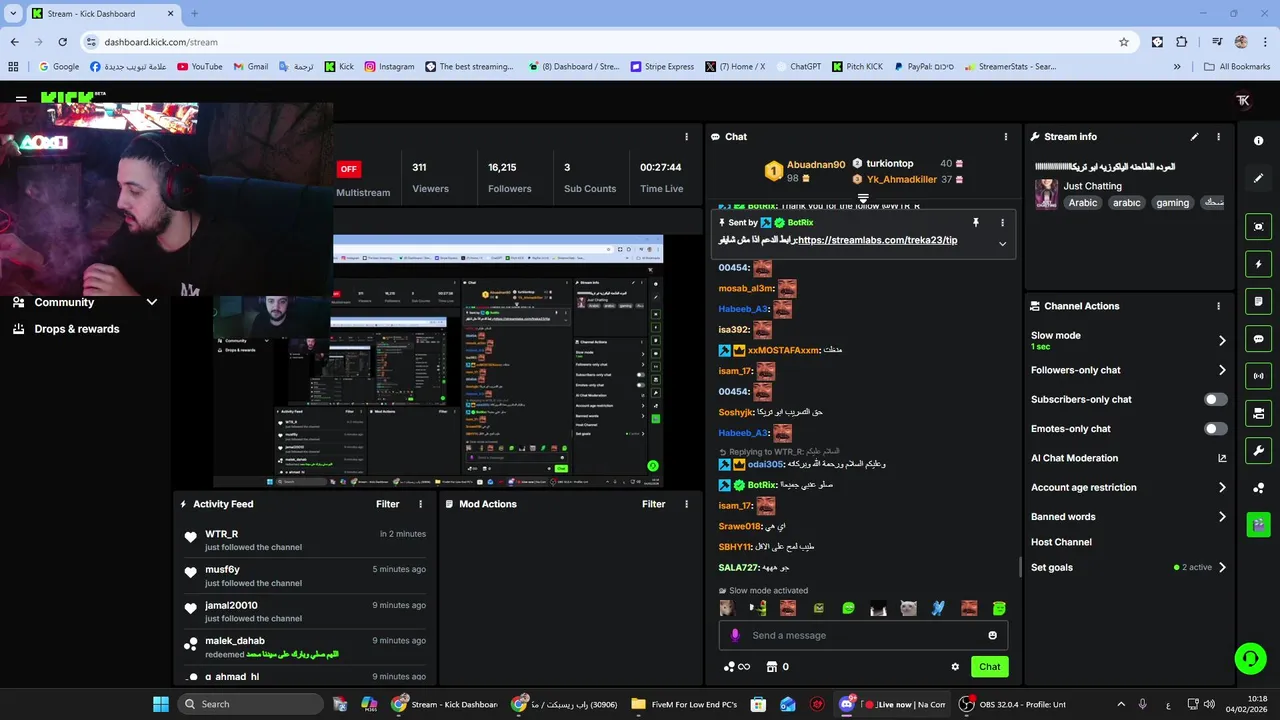The image size is (1280, 720).
Task: Click the WTR_R follow entry
Action: tap(304, 540)
